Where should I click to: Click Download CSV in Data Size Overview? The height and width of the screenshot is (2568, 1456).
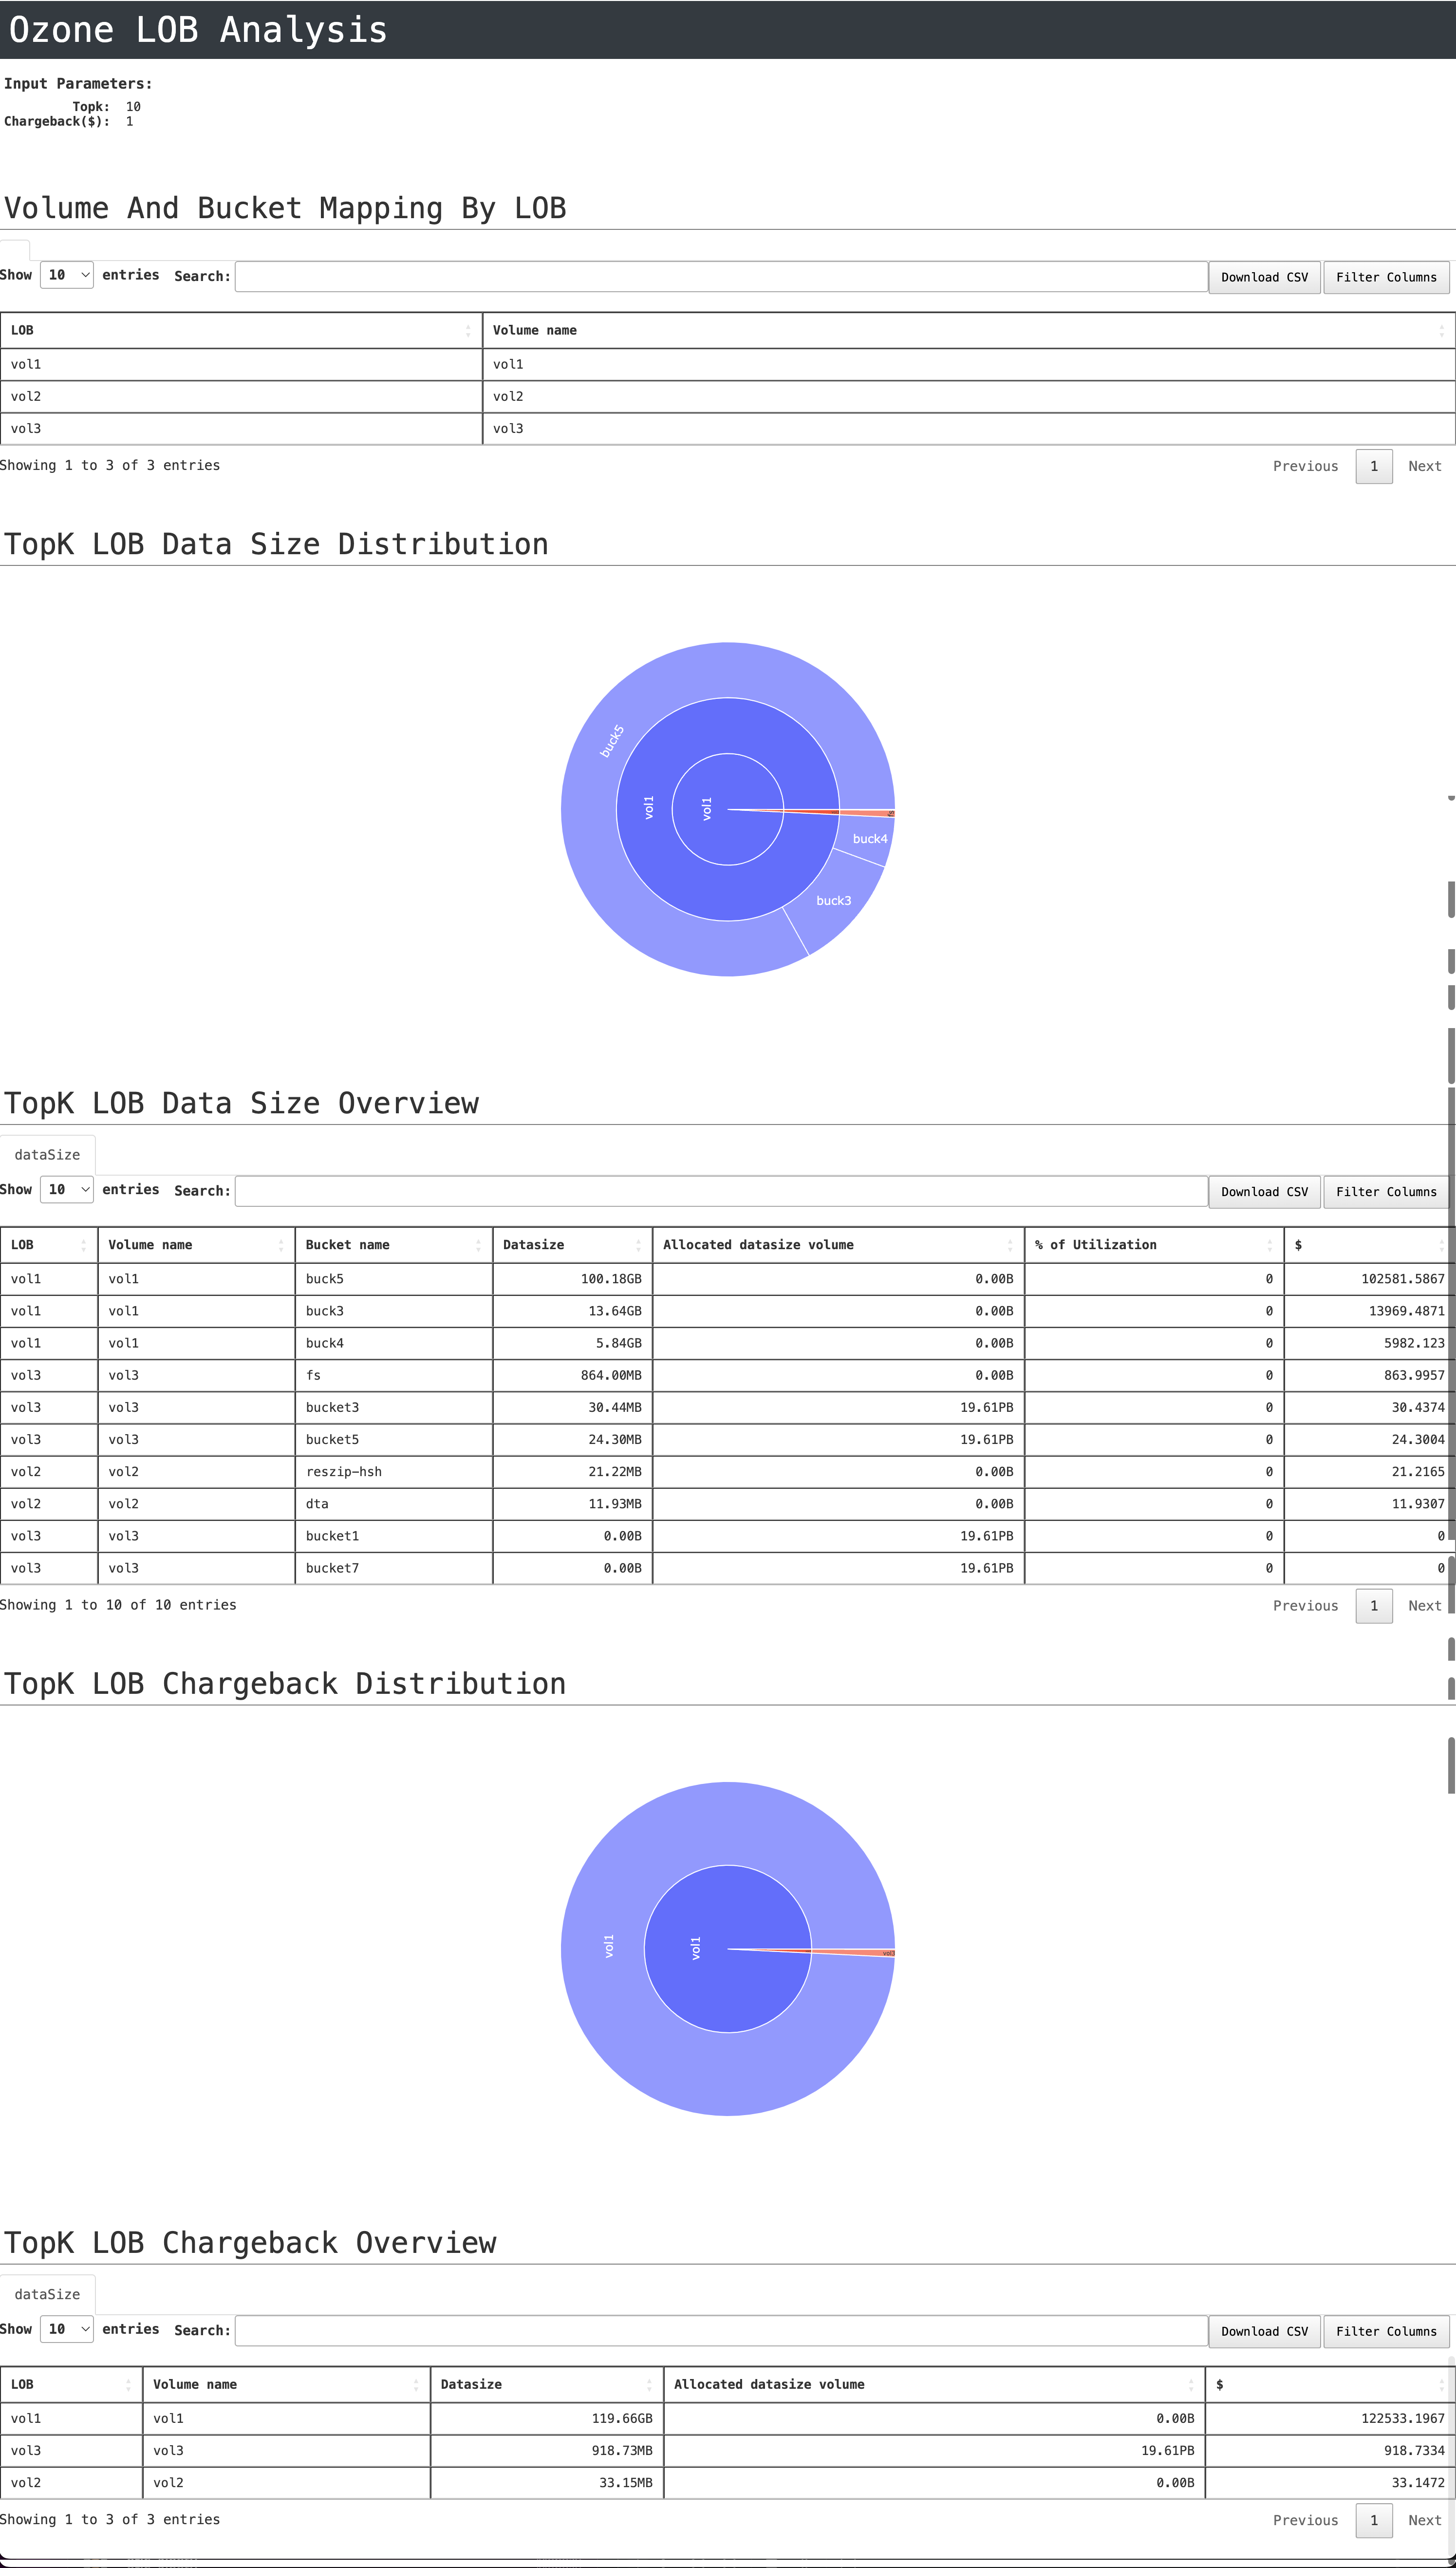pos(1263,1192)
